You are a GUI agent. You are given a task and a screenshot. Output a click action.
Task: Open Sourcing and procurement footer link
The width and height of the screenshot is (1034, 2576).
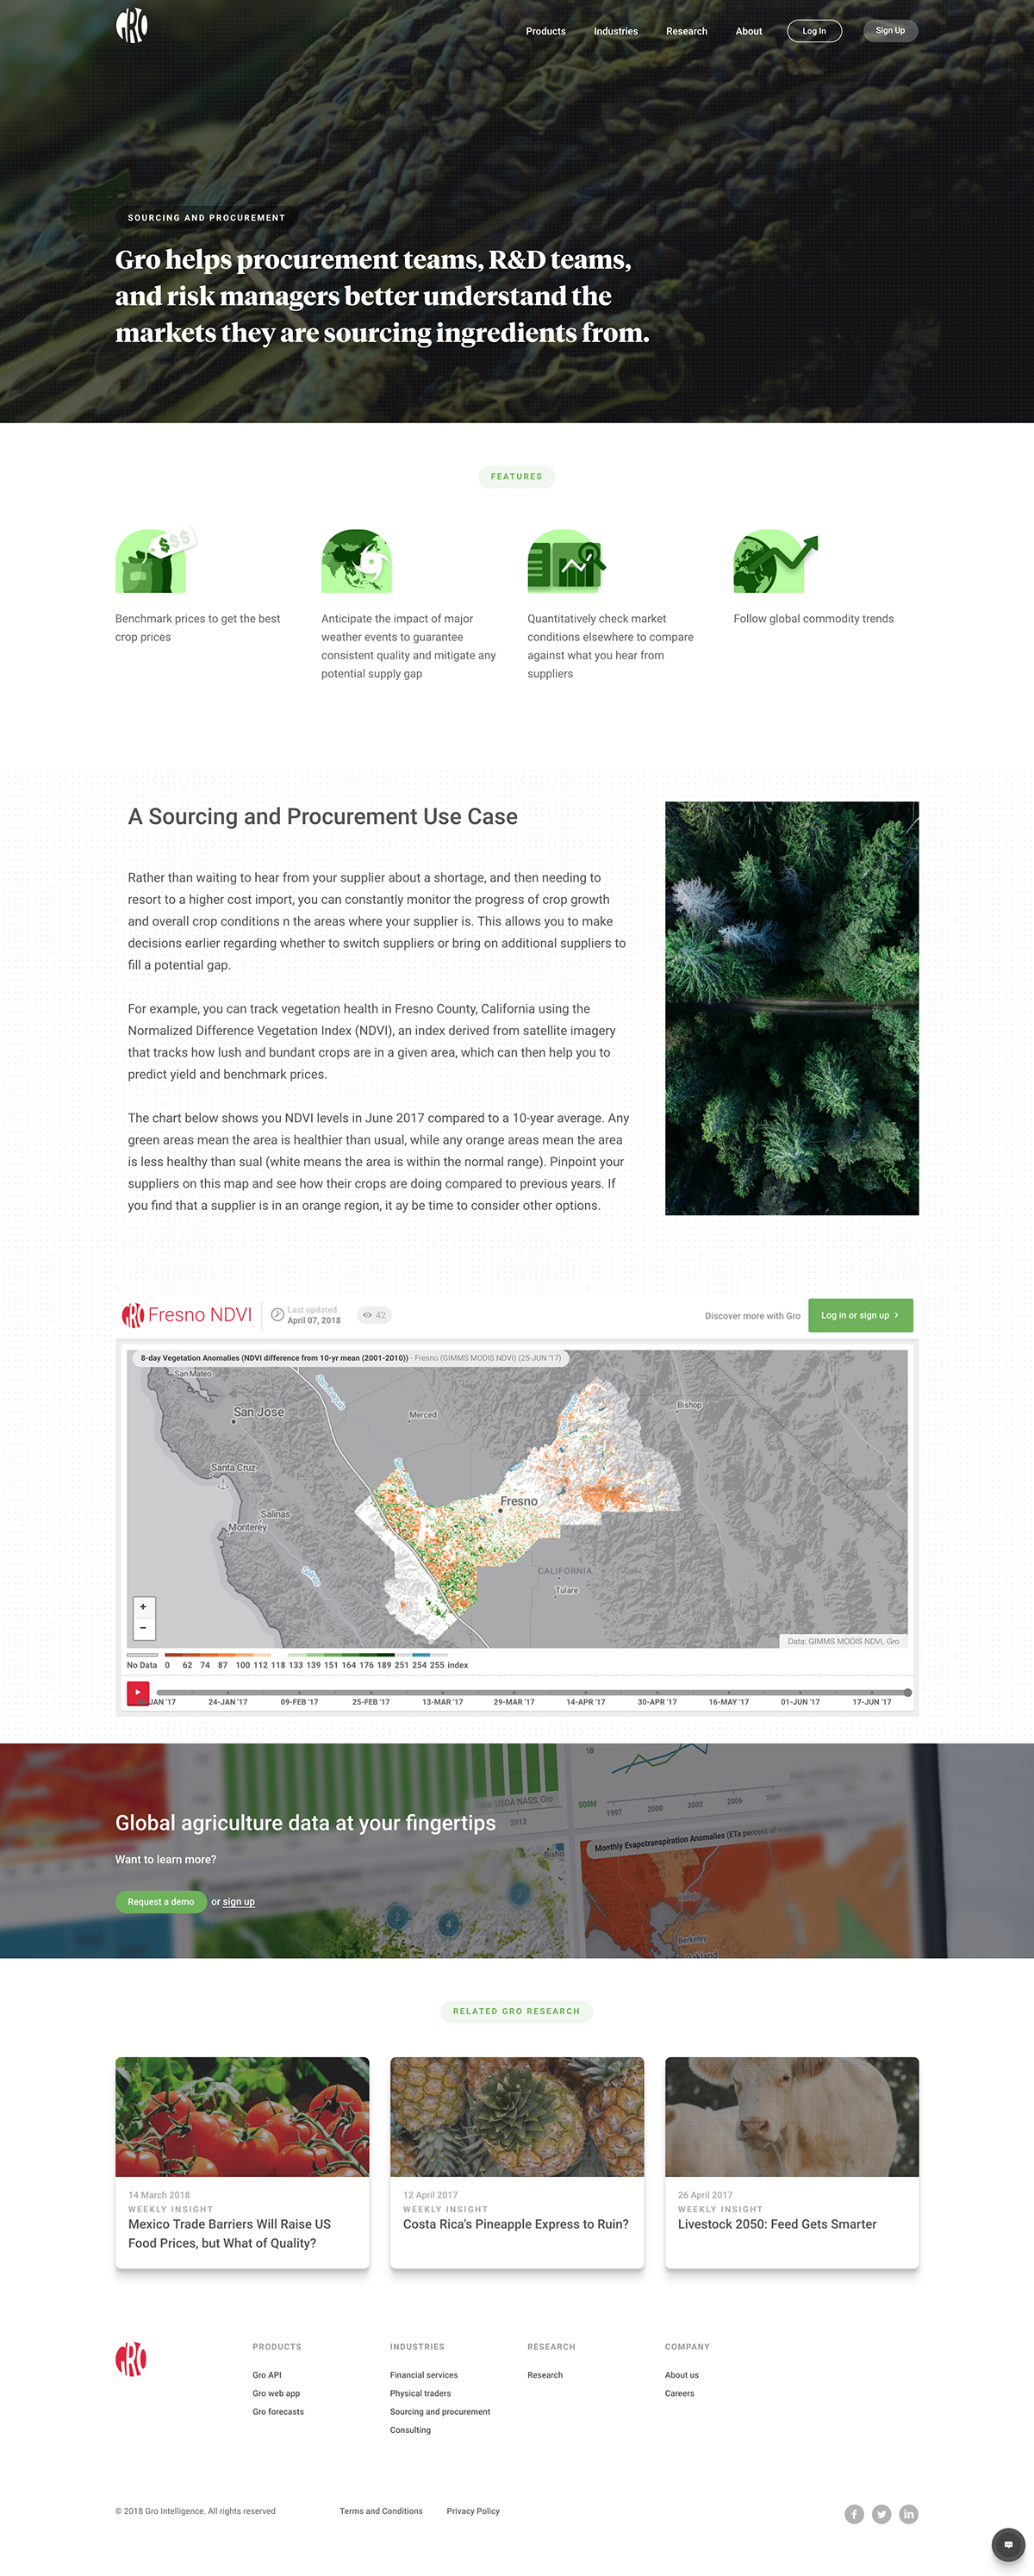click(x=440, y=2412)
